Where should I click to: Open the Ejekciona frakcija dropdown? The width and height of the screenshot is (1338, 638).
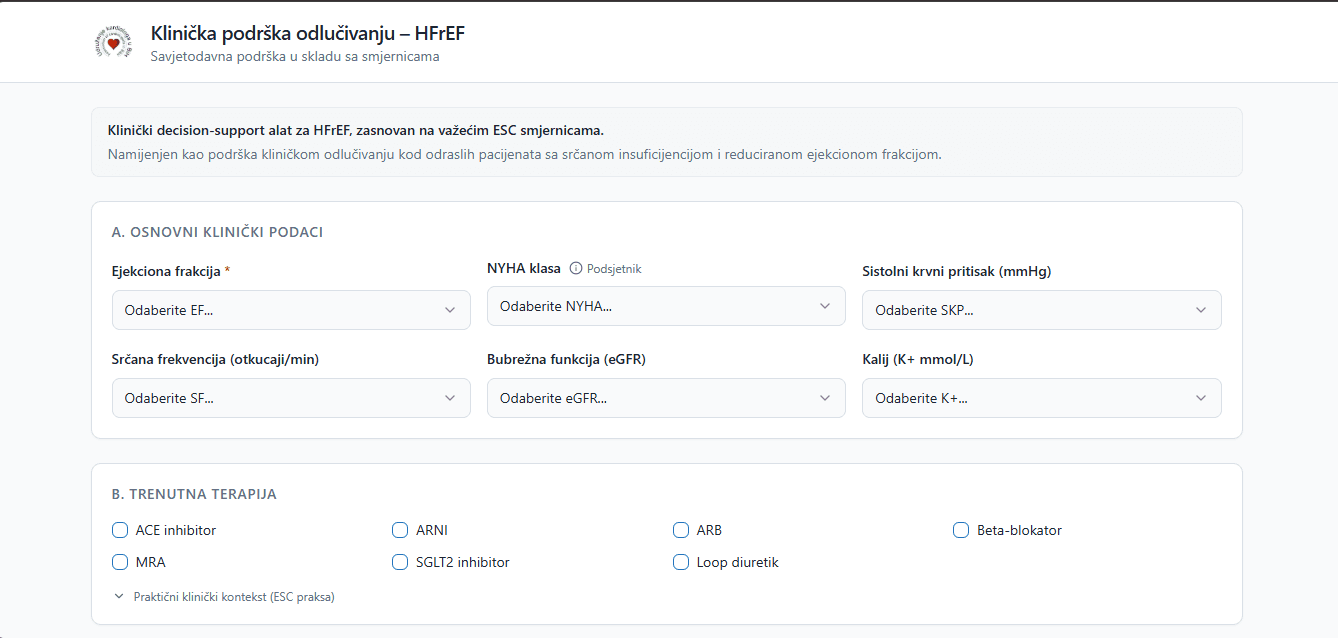coord(291,310)
